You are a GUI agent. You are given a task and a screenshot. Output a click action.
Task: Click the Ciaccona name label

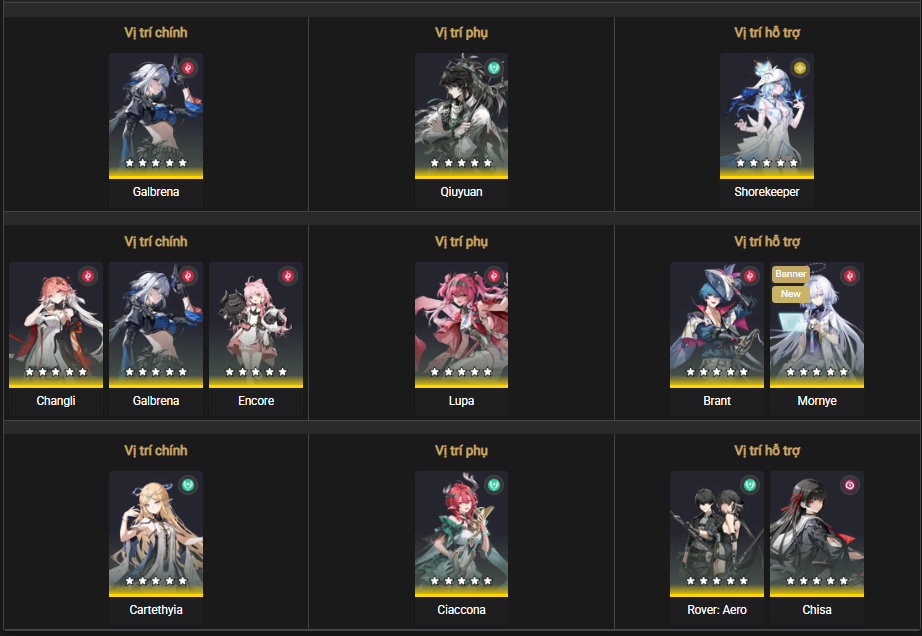pos(462,610)
